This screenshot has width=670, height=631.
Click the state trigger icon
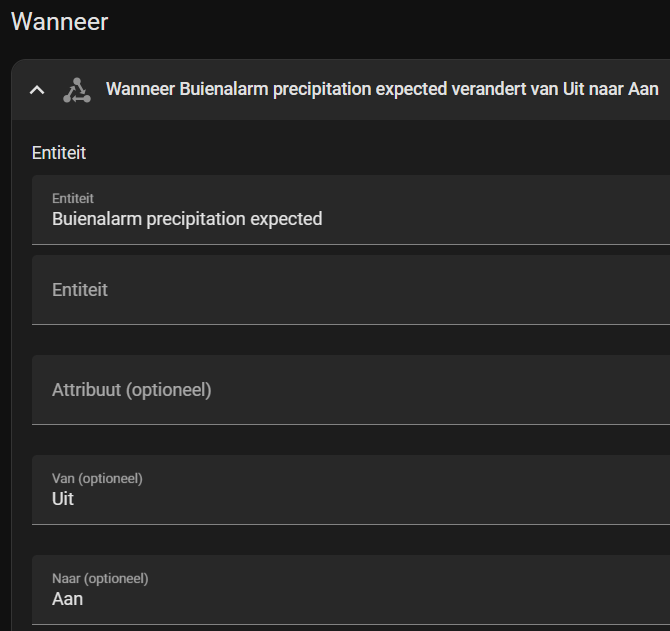pyautogui.click(x=77, y=90)
